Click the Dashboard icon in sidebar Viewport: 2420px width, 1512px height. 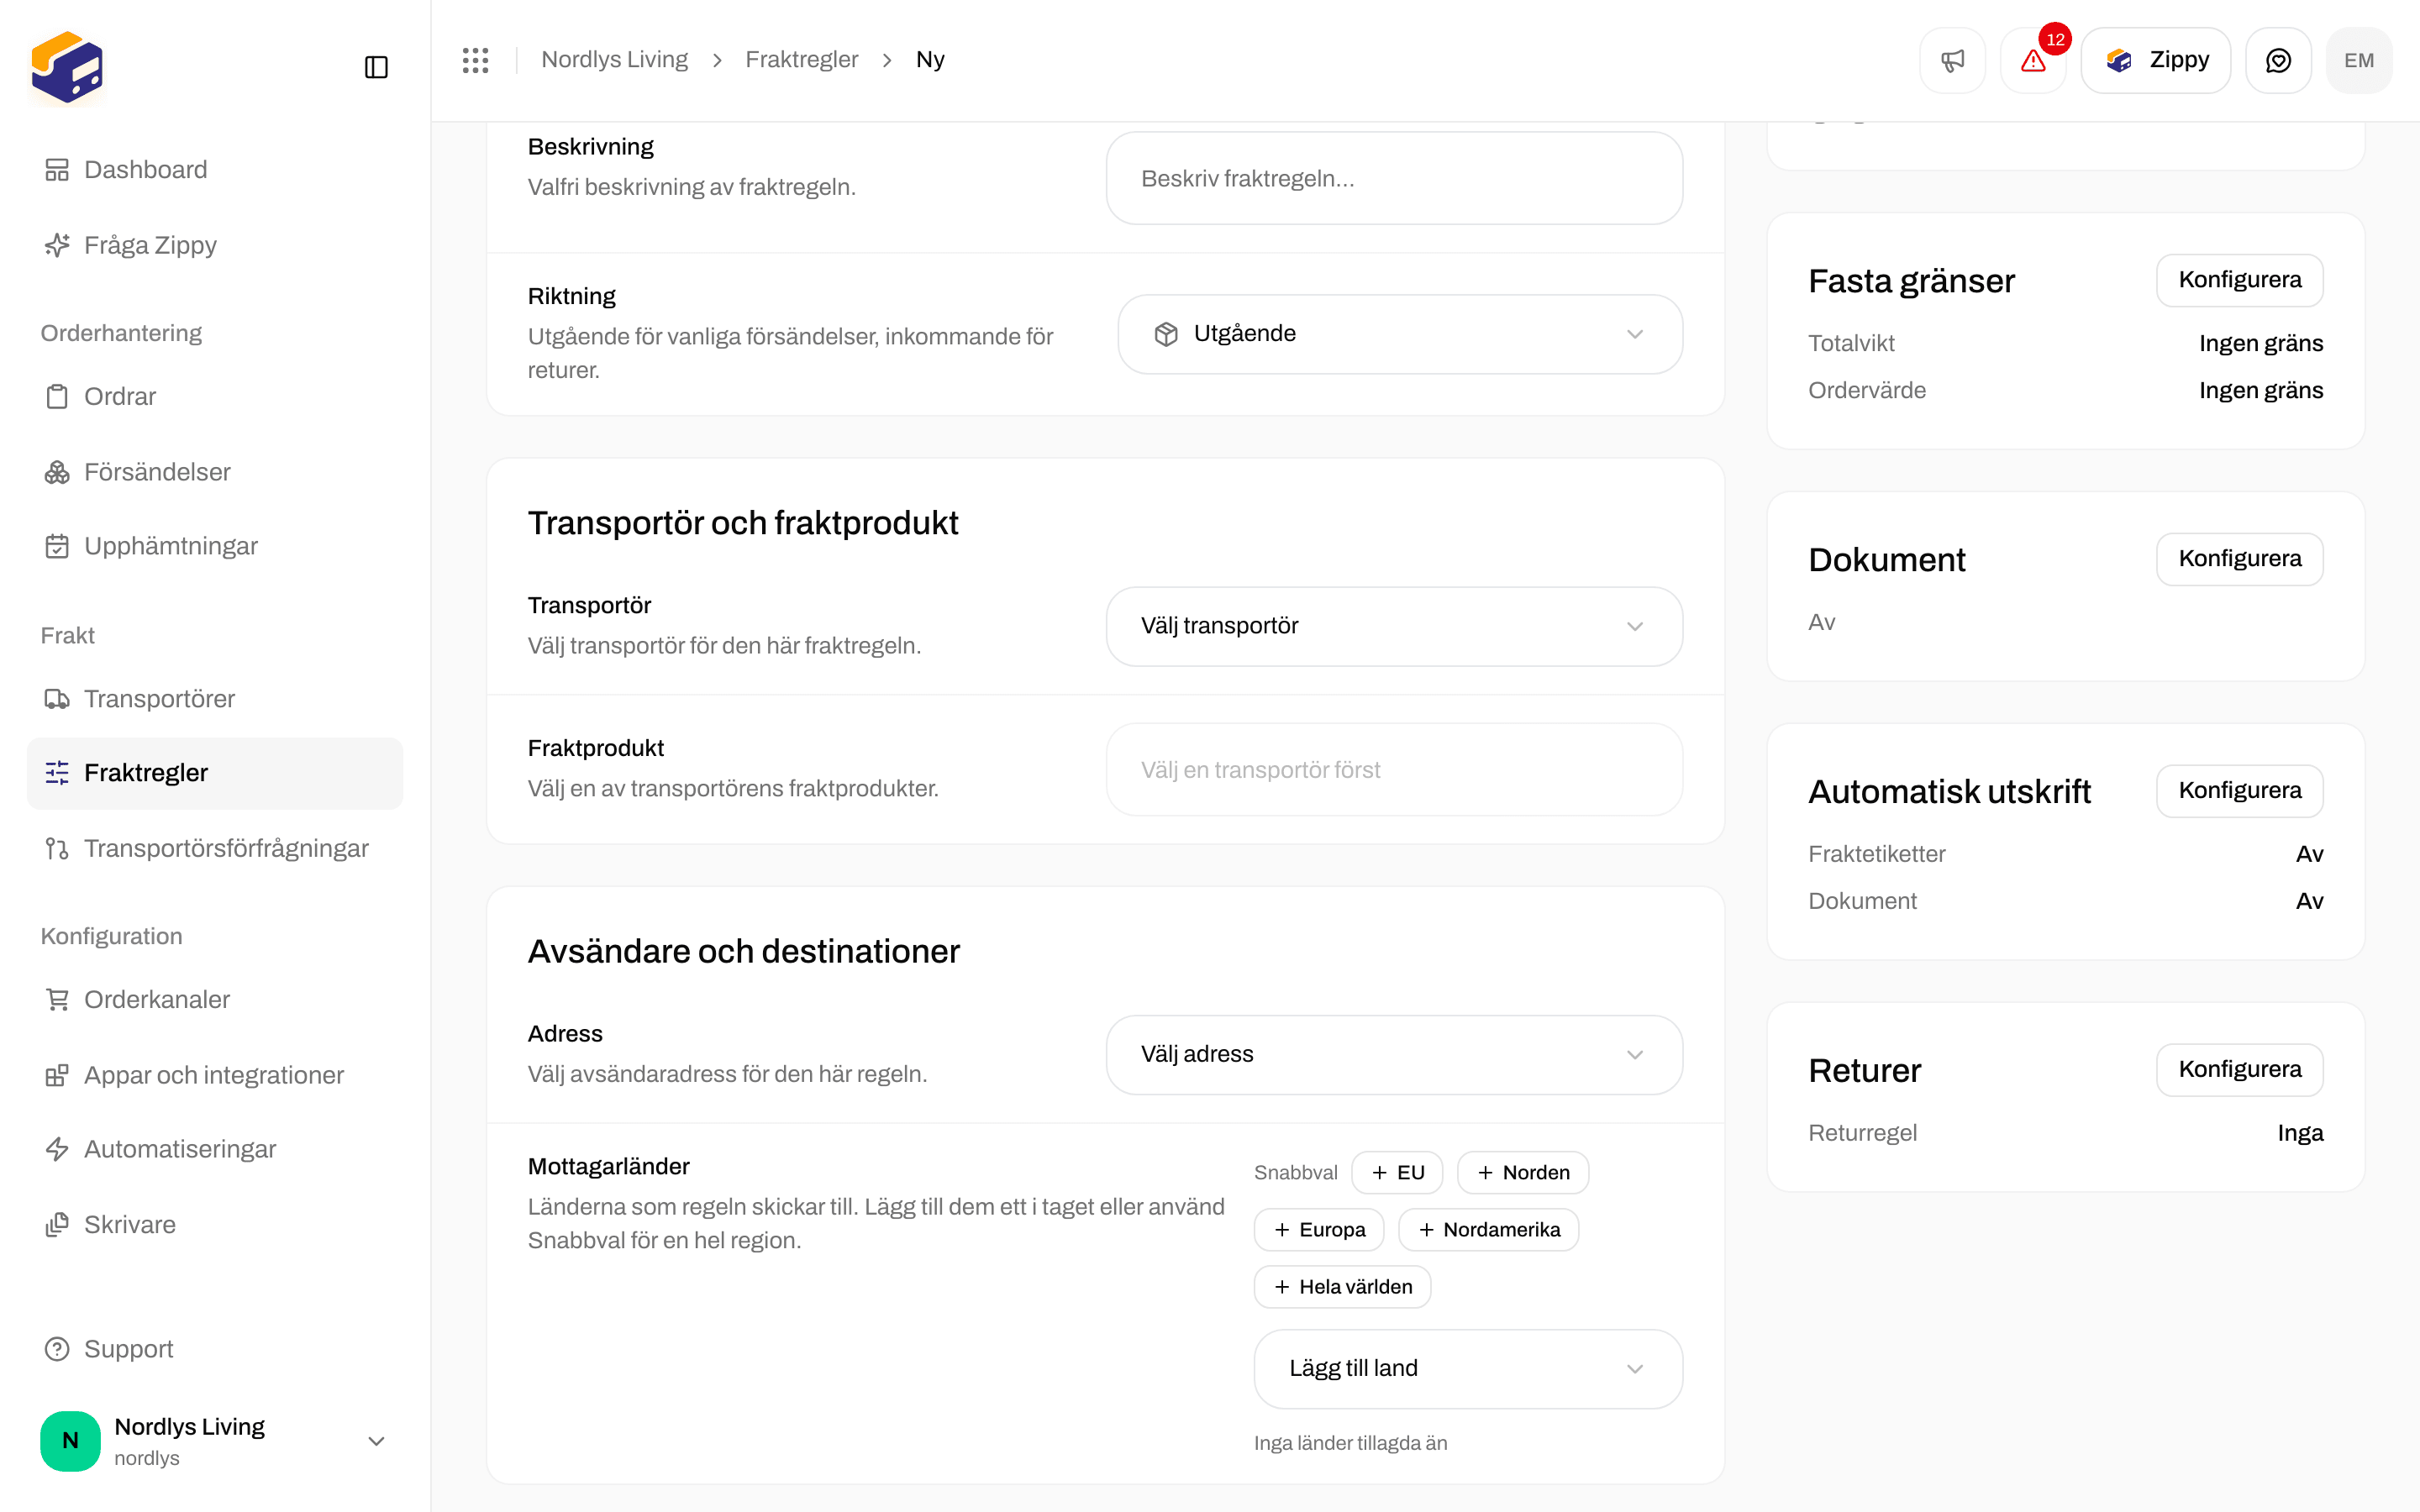pos(57,170)
